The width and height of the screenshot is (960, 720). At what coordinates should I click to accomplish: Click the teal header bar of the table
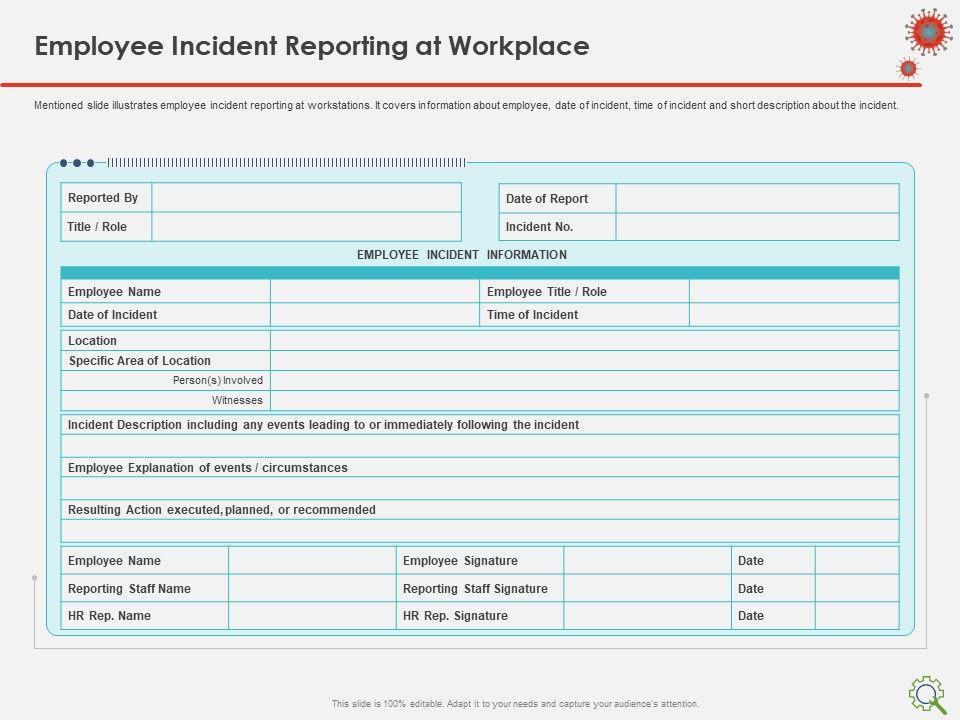click(480, 273)
